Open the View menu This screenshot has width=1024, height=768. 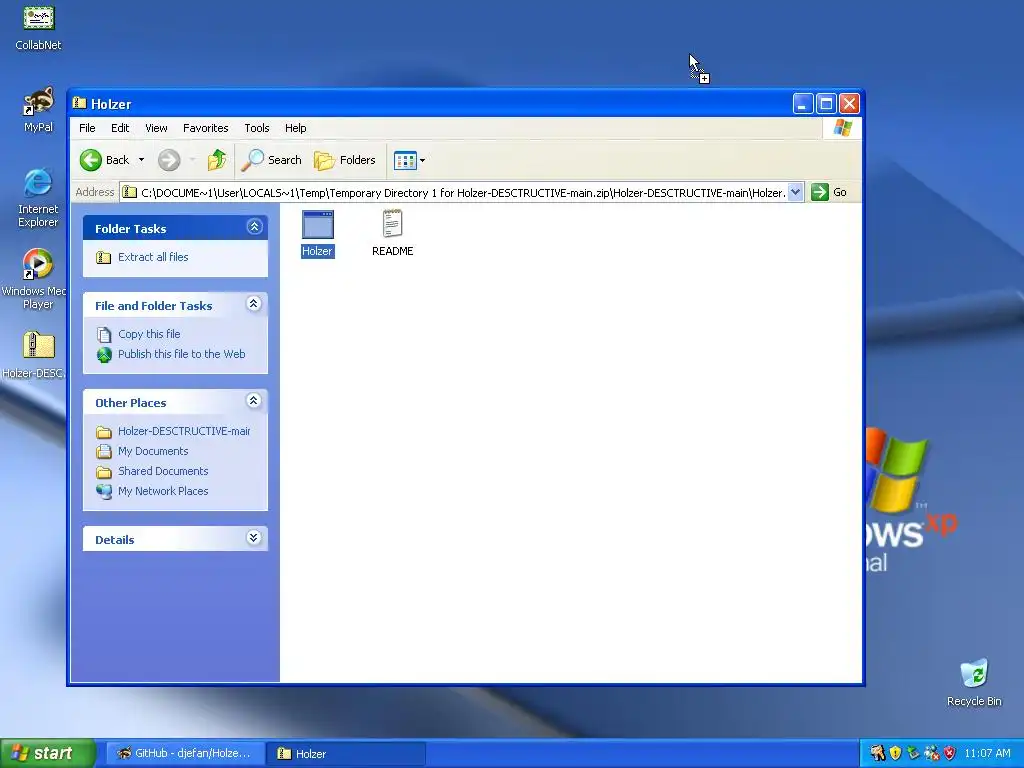(x=156, y=128)
